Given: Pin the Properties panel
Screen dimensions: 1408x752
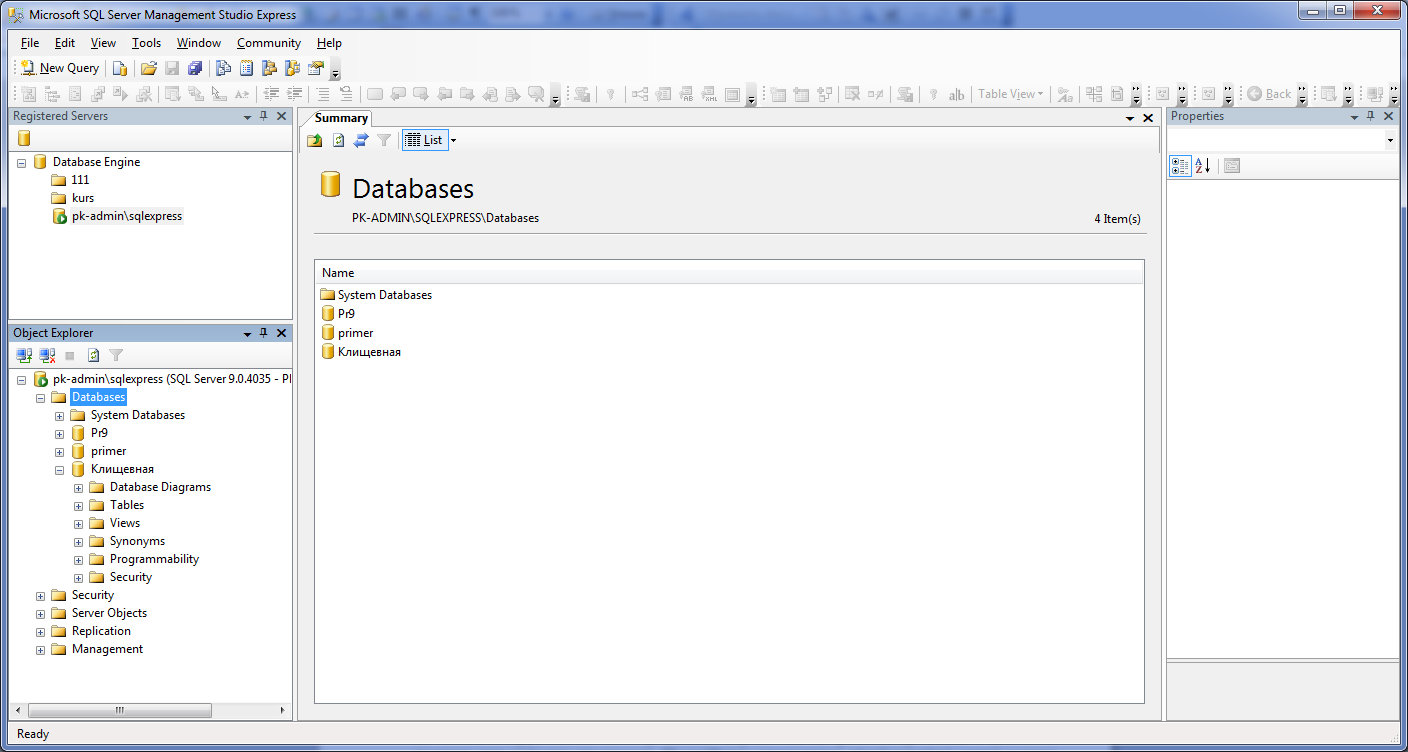Looking at the screenshot, I should (x=1371, y=116).
